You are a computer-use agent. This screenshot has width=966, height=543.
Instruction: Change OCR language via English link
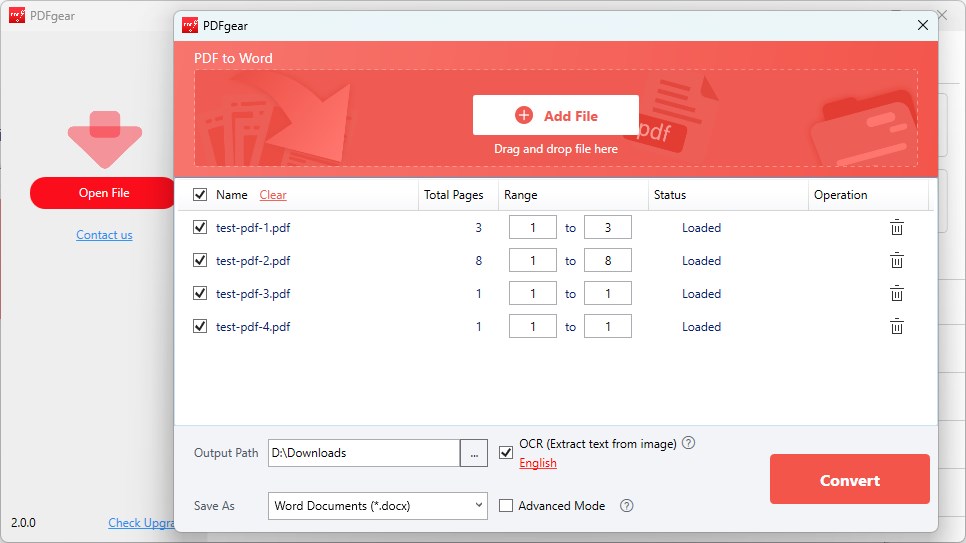tap(538, 463)
